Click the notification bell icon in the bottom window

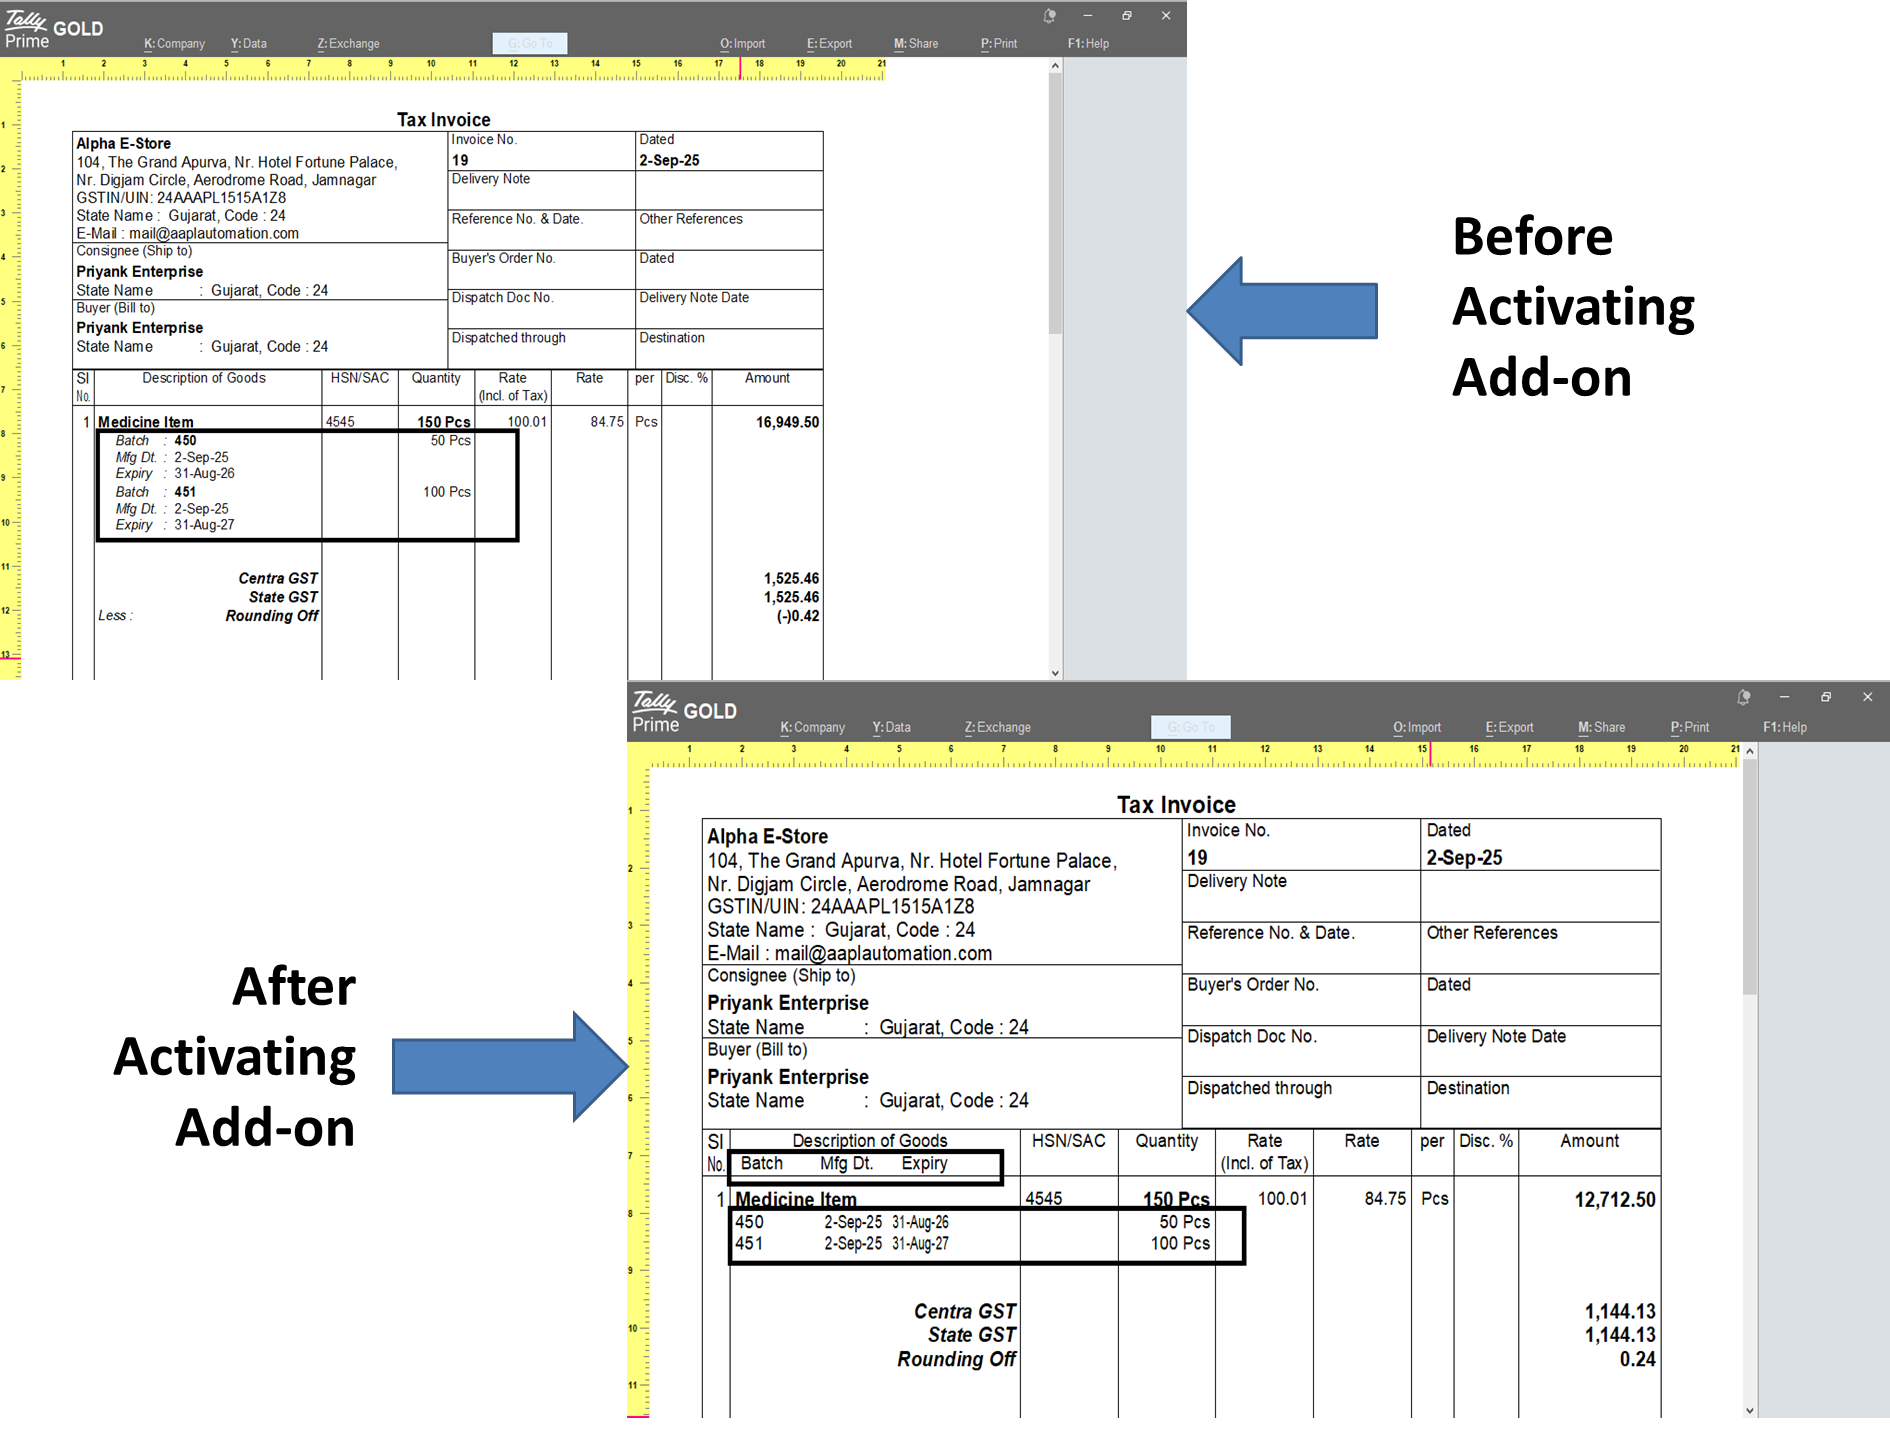(x=1744, y=697)
